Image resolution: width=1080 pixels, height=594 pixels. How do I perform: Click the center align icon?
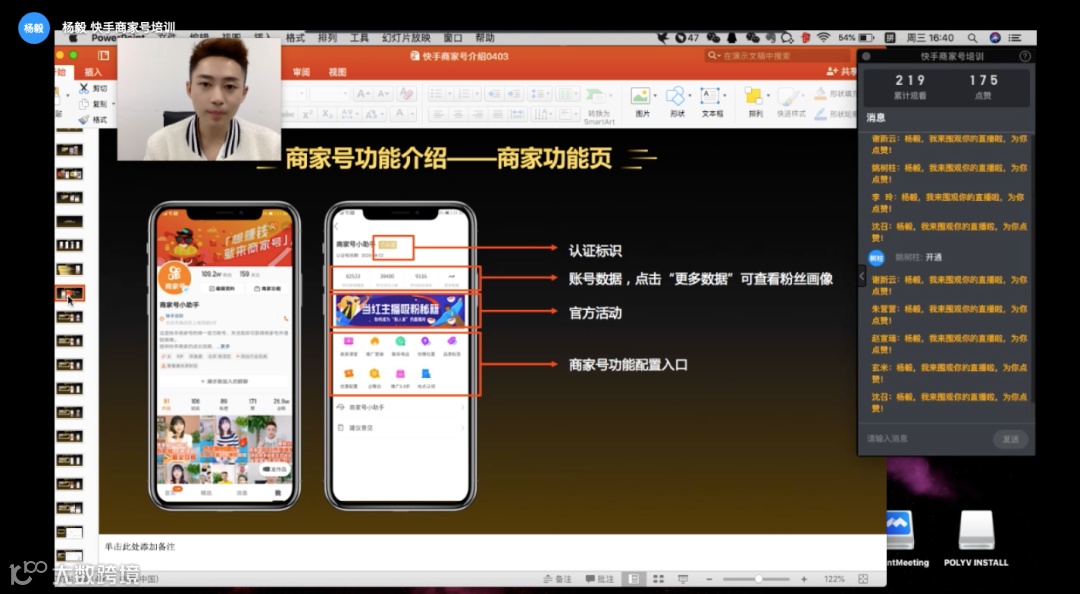point(457,114)
